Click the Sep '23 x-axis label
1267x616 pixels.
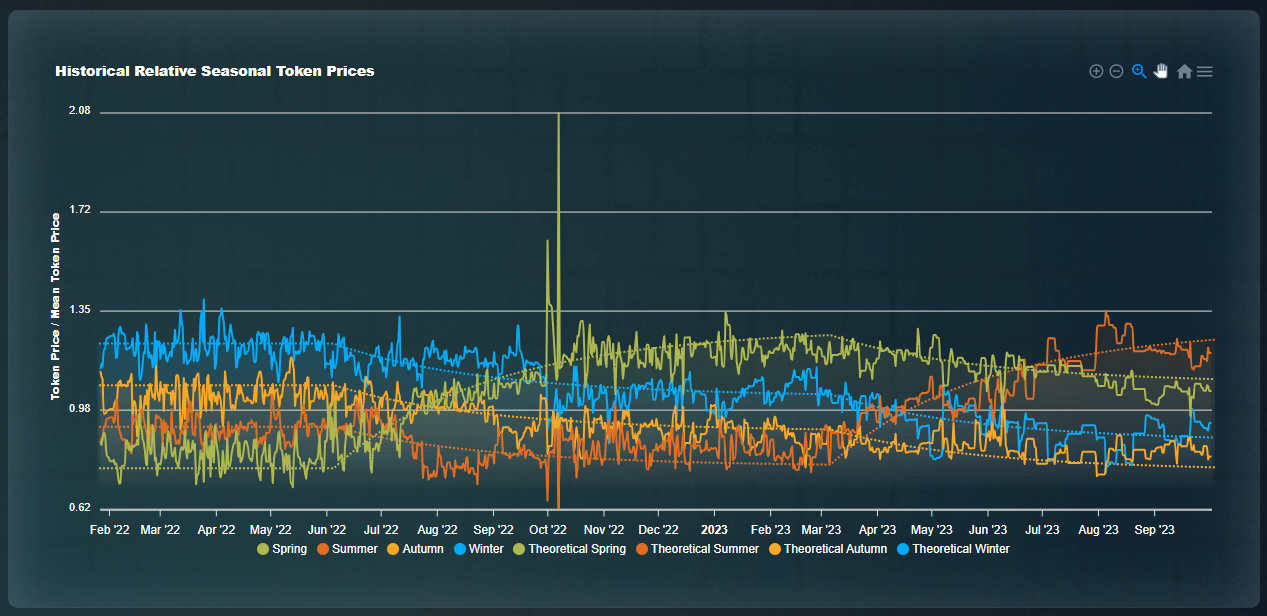pos(1154,528)
